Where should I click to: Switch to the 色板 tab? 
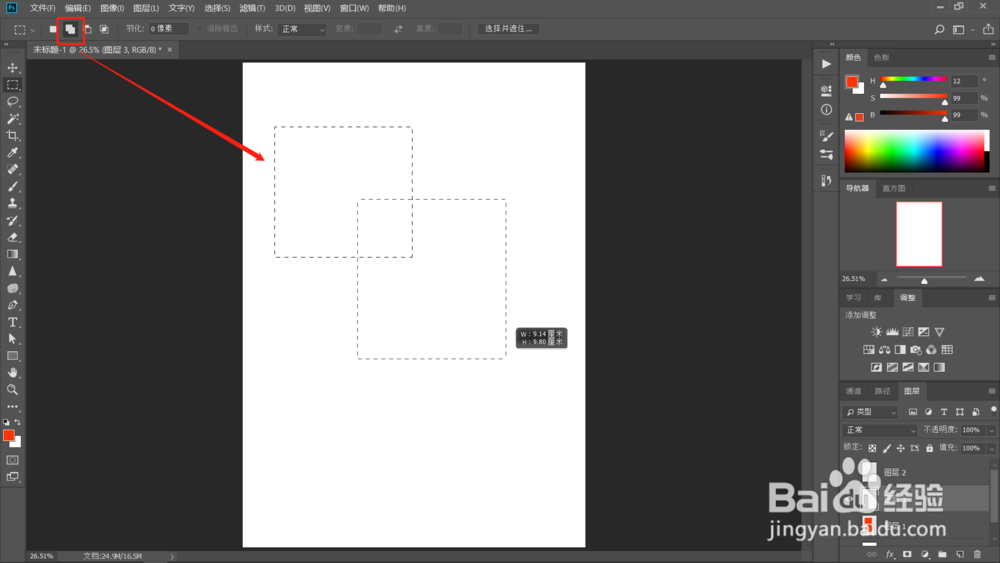(x=881, y=57)
